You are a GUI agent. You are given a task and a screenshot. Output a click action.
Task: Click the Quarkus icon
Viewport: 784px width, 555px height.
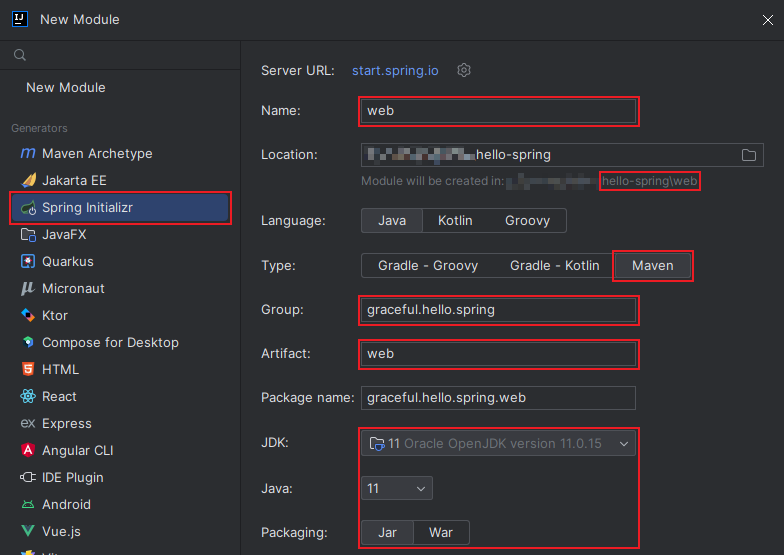28,262
